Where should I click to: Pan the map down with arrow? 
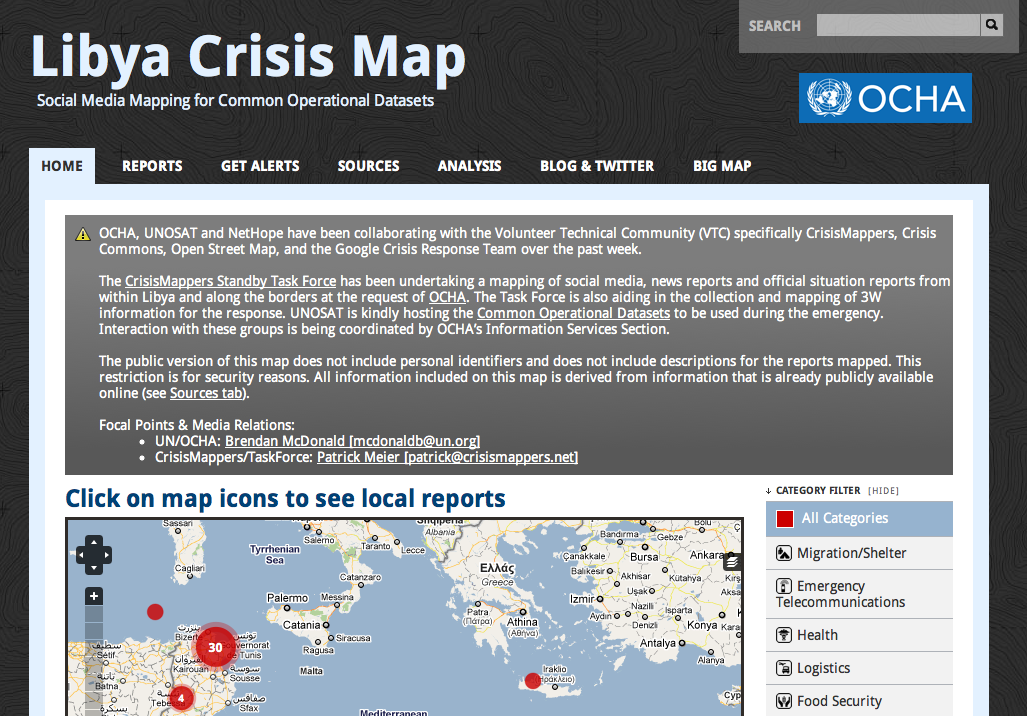point(94,568)
